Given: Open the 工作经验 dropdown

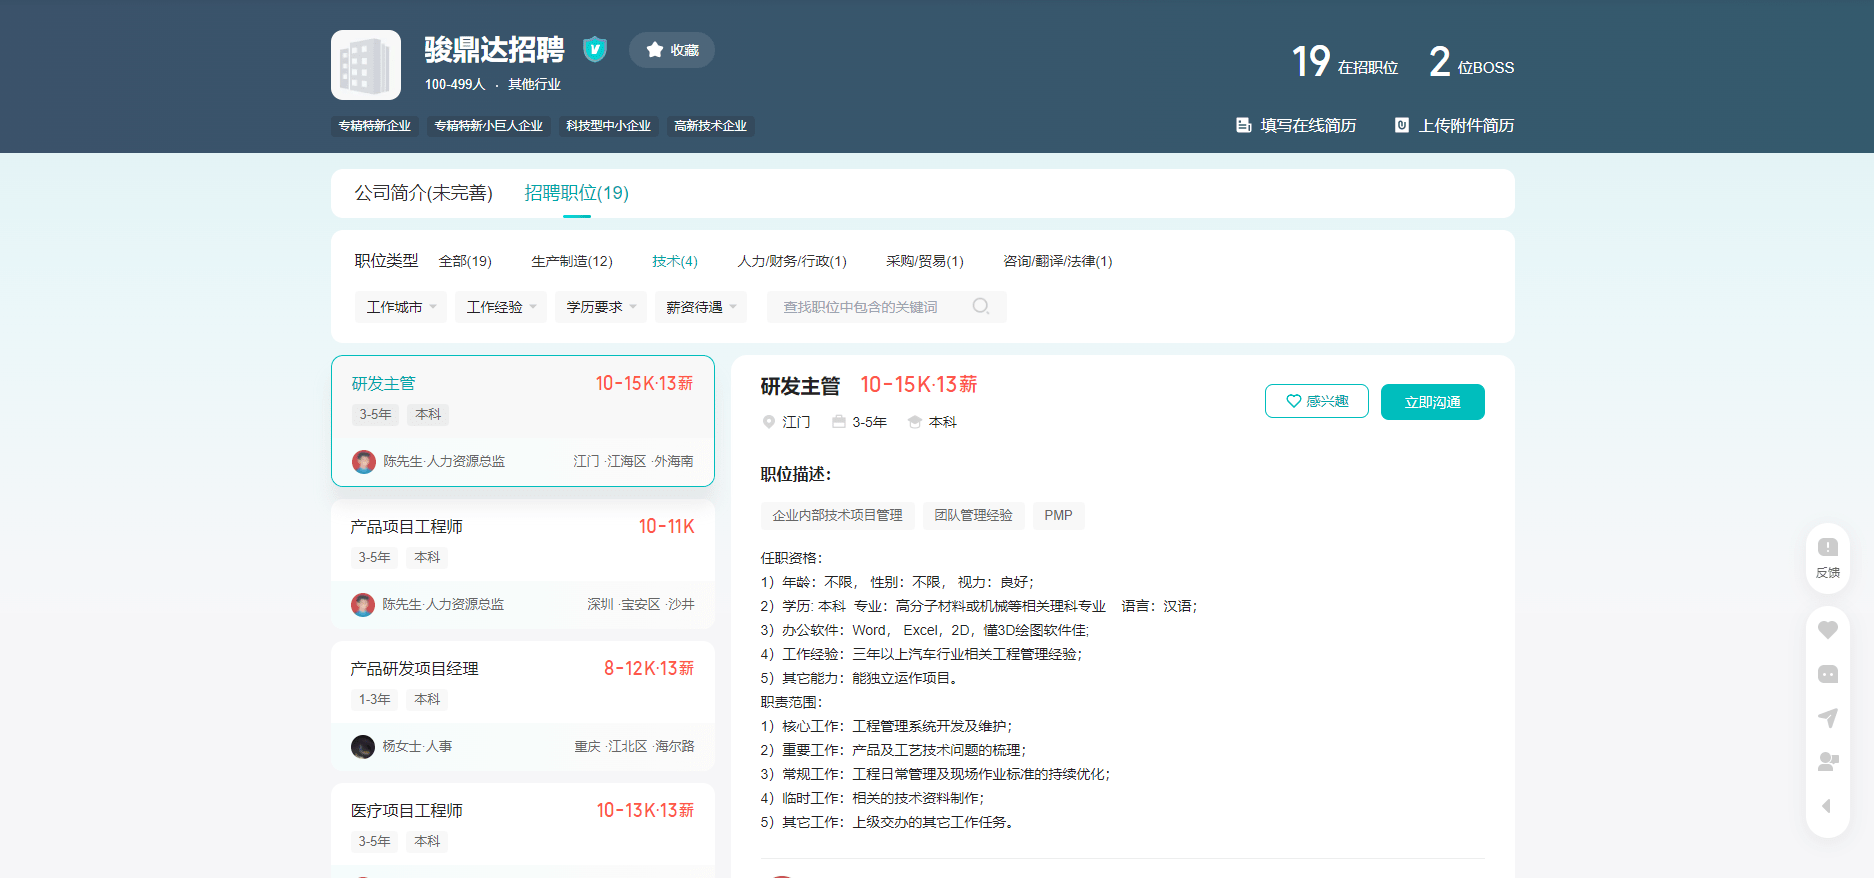Looking at the screenshot, I should pos(501,307).
